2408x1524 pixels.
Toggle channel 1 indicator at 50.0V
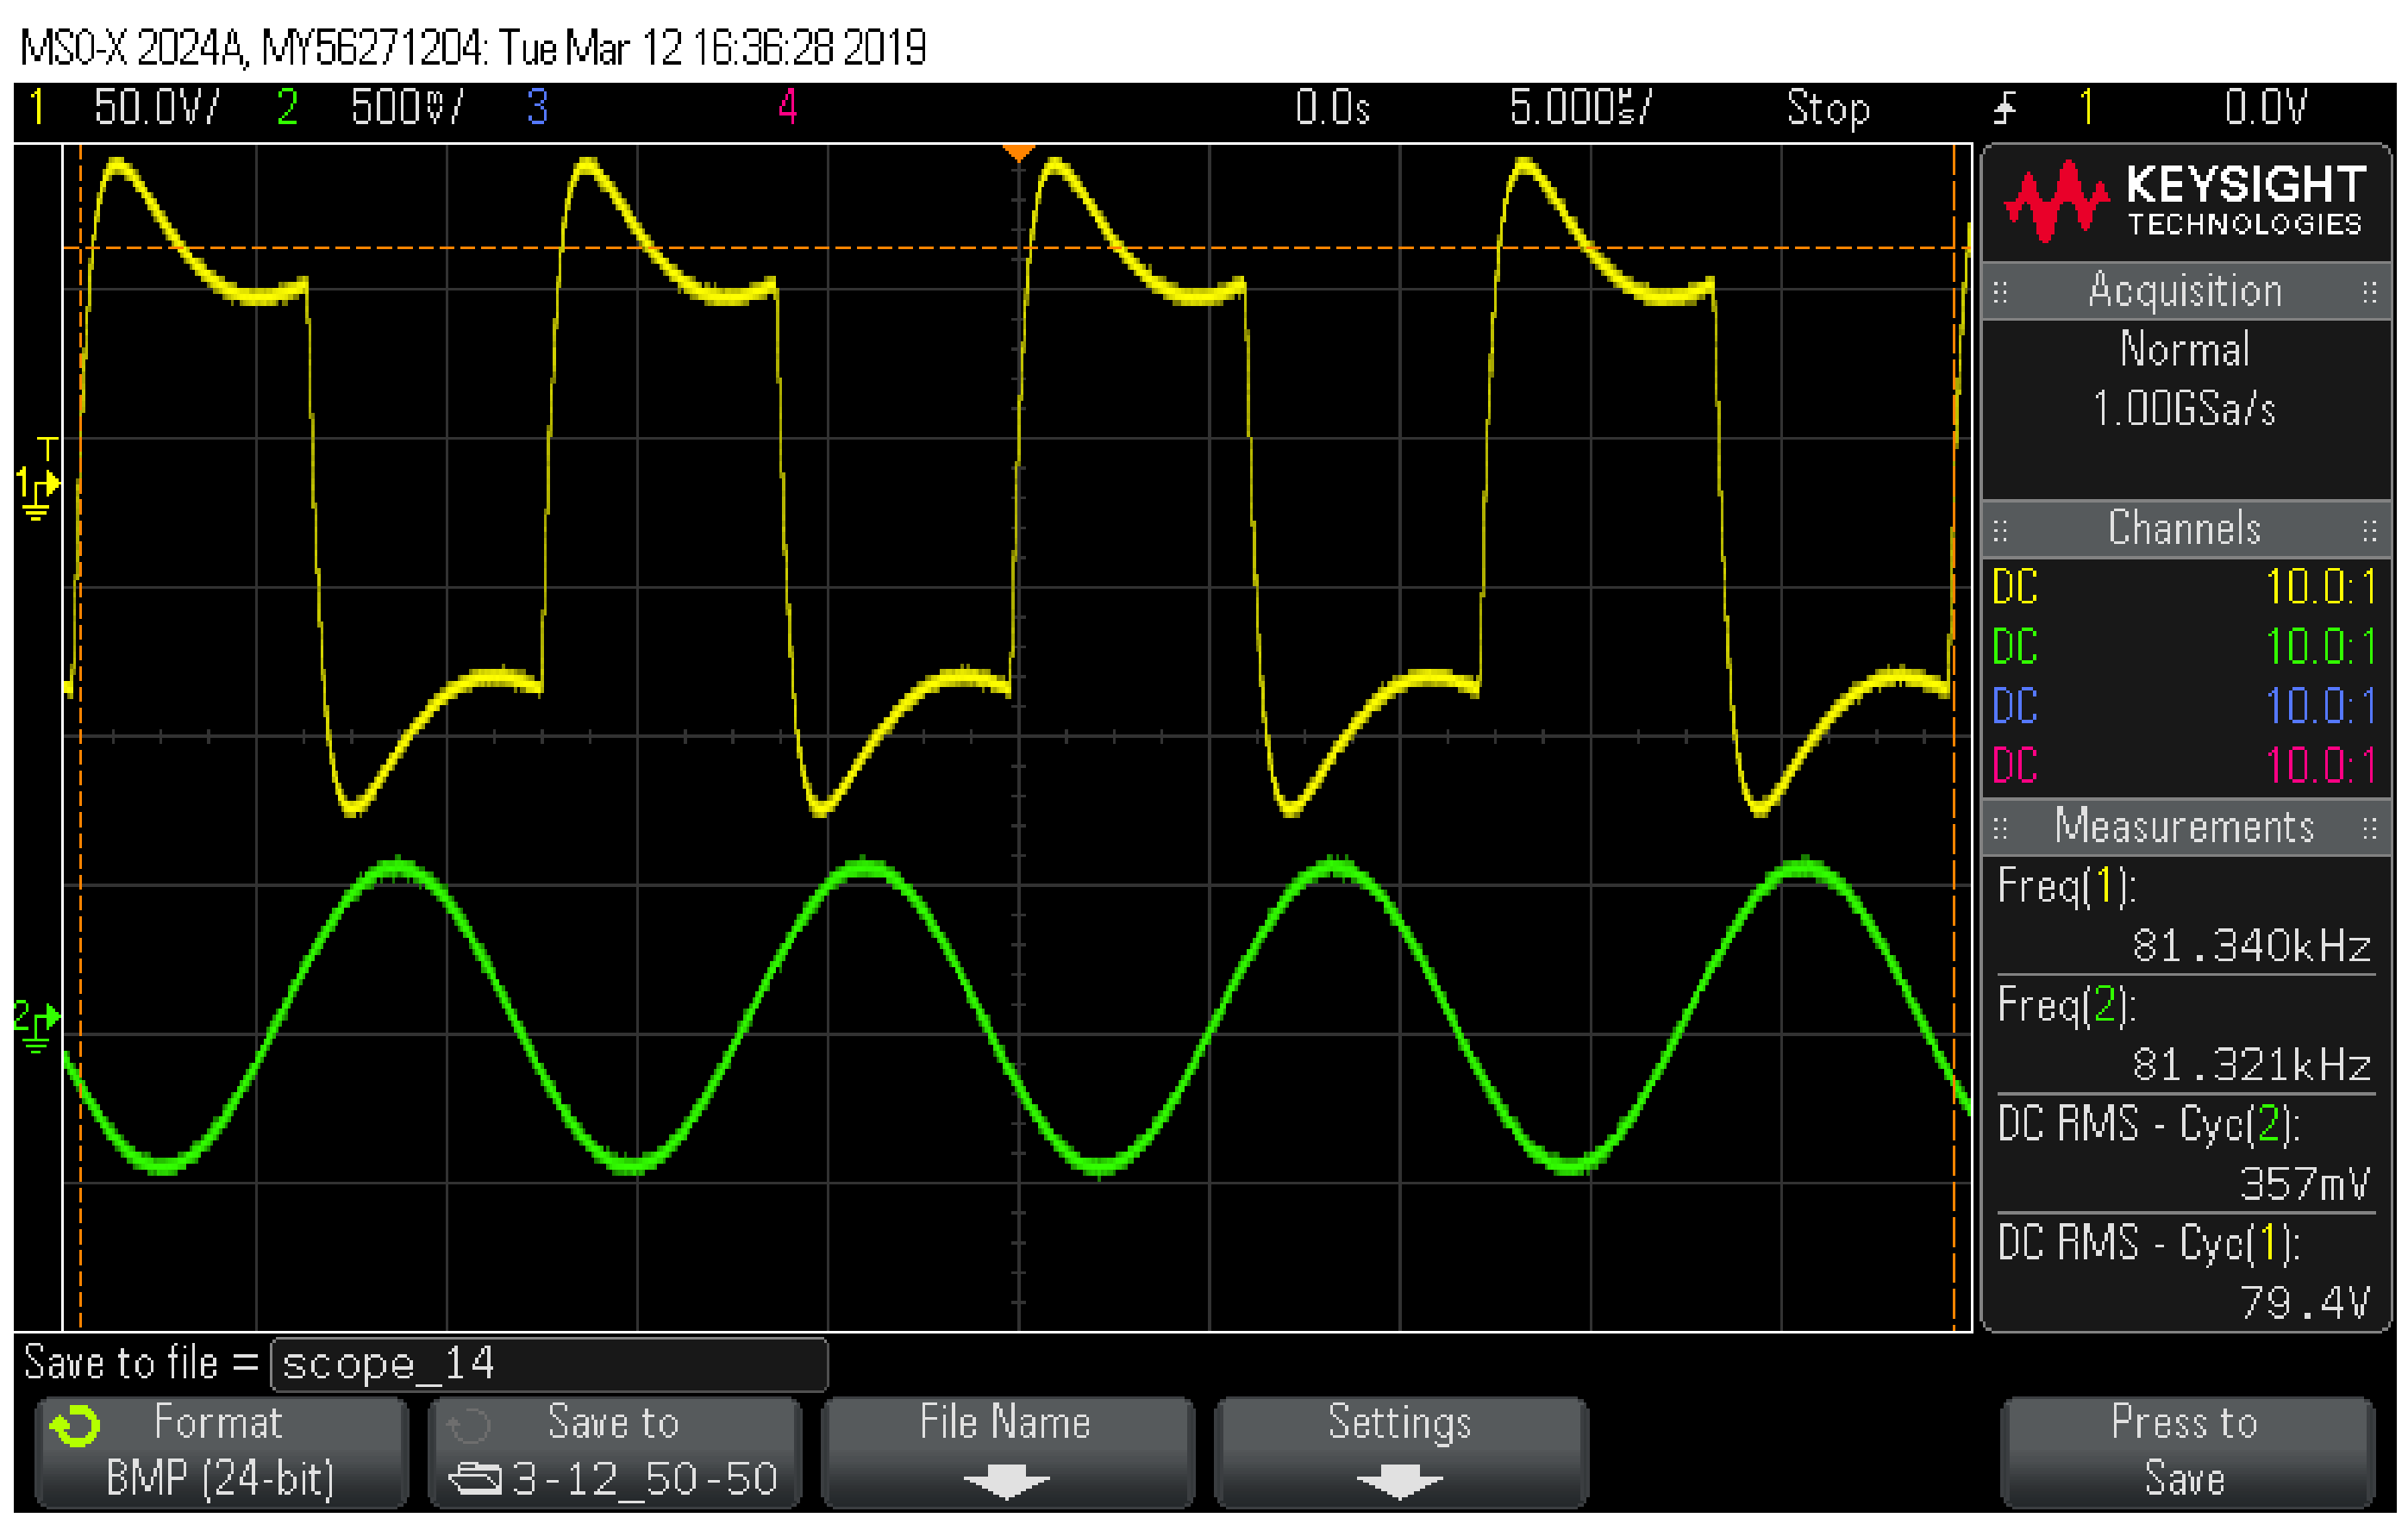37,107
